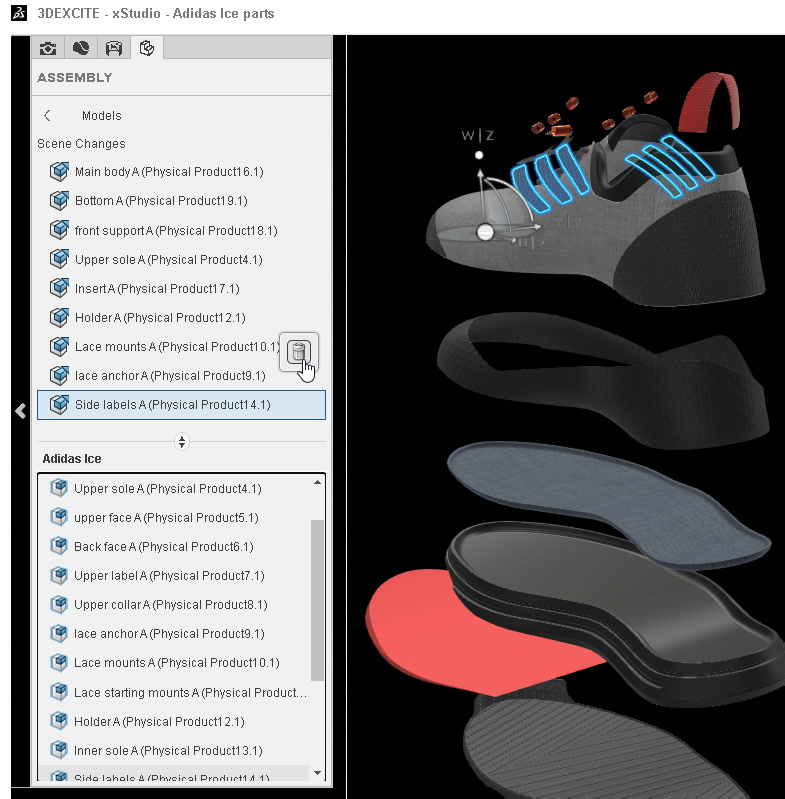Click the Adidas Ice list scrollbar thumb
785x799 pixels.
click(317, 600)
